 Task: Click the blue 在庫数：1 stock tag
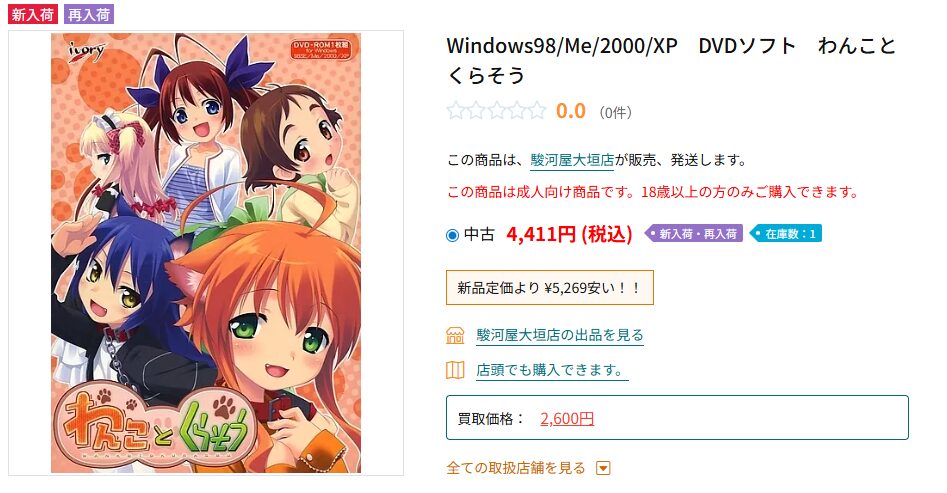[x=785, y=234]
